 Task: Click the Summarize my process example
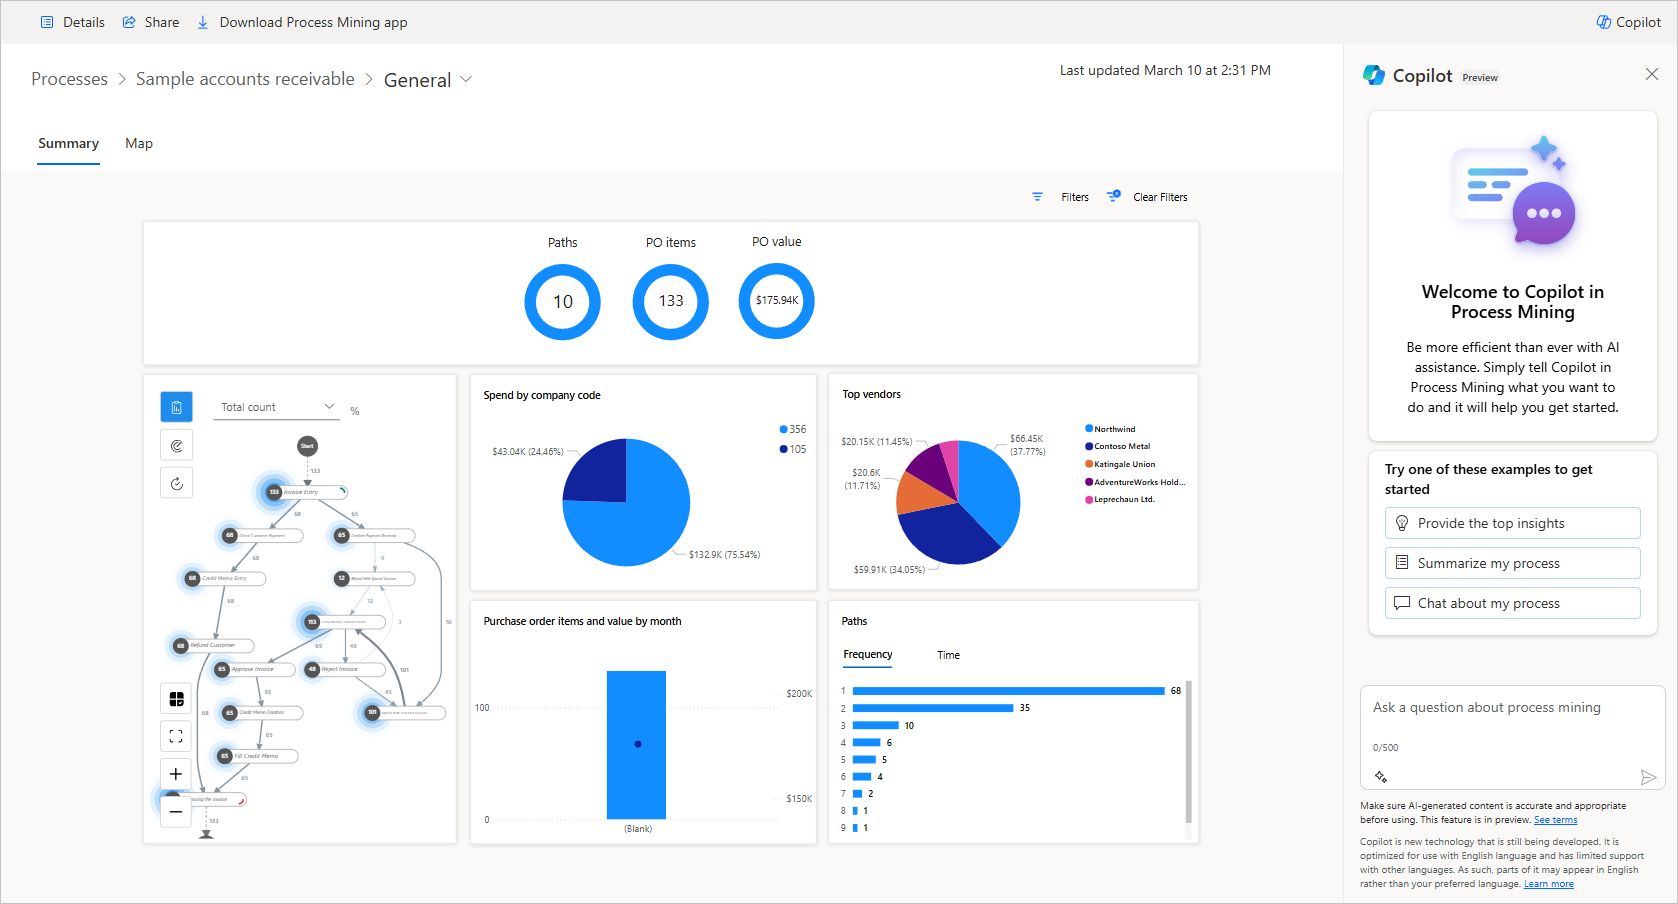pos(1512,562)
